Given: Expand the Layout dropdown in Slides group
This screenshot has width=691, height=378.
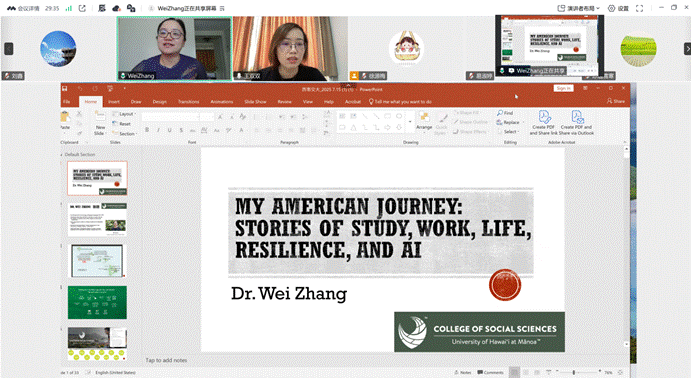Looking at the screenshot, I should click(x=124, y=114).
